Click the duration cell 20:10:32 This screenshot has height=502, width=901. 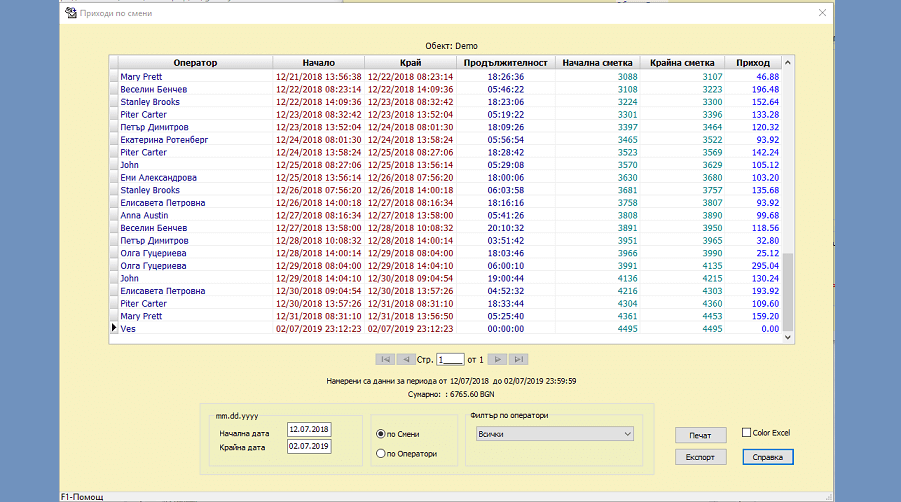click(x=506, y=228)
